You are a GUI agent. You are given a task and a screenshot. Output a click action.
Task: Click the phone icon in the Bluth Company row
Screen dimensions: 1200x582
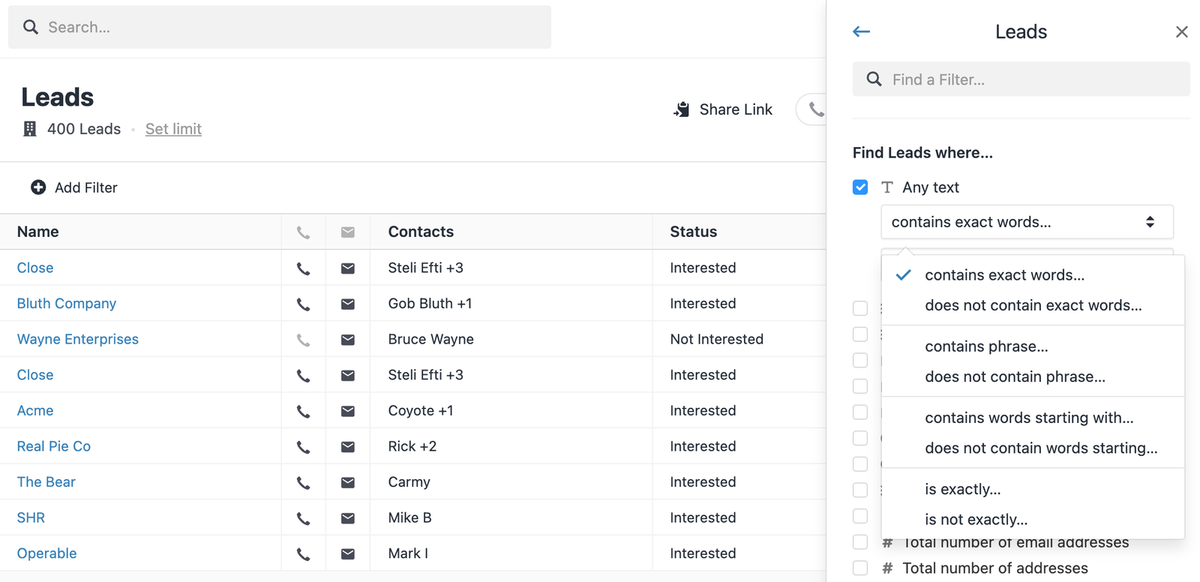[303, 304]
